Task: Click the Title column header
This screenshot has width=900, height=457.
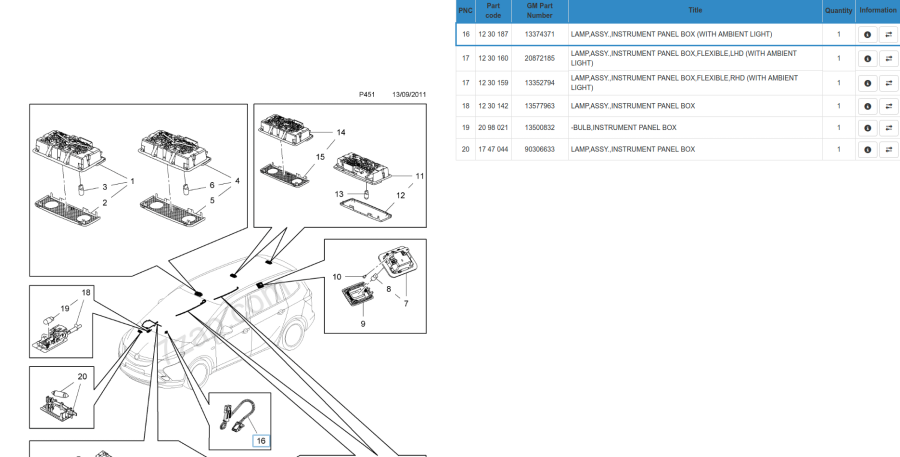Action: point(695,11)
